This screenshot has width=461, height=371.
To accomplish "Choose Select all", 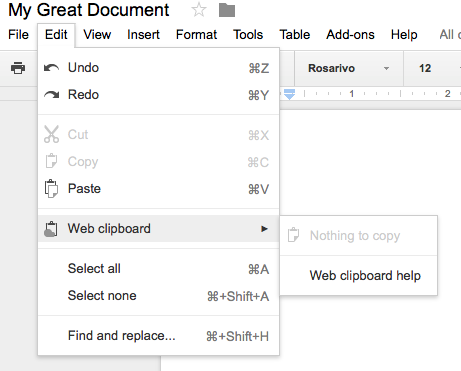I will click(x=159, y=269).
